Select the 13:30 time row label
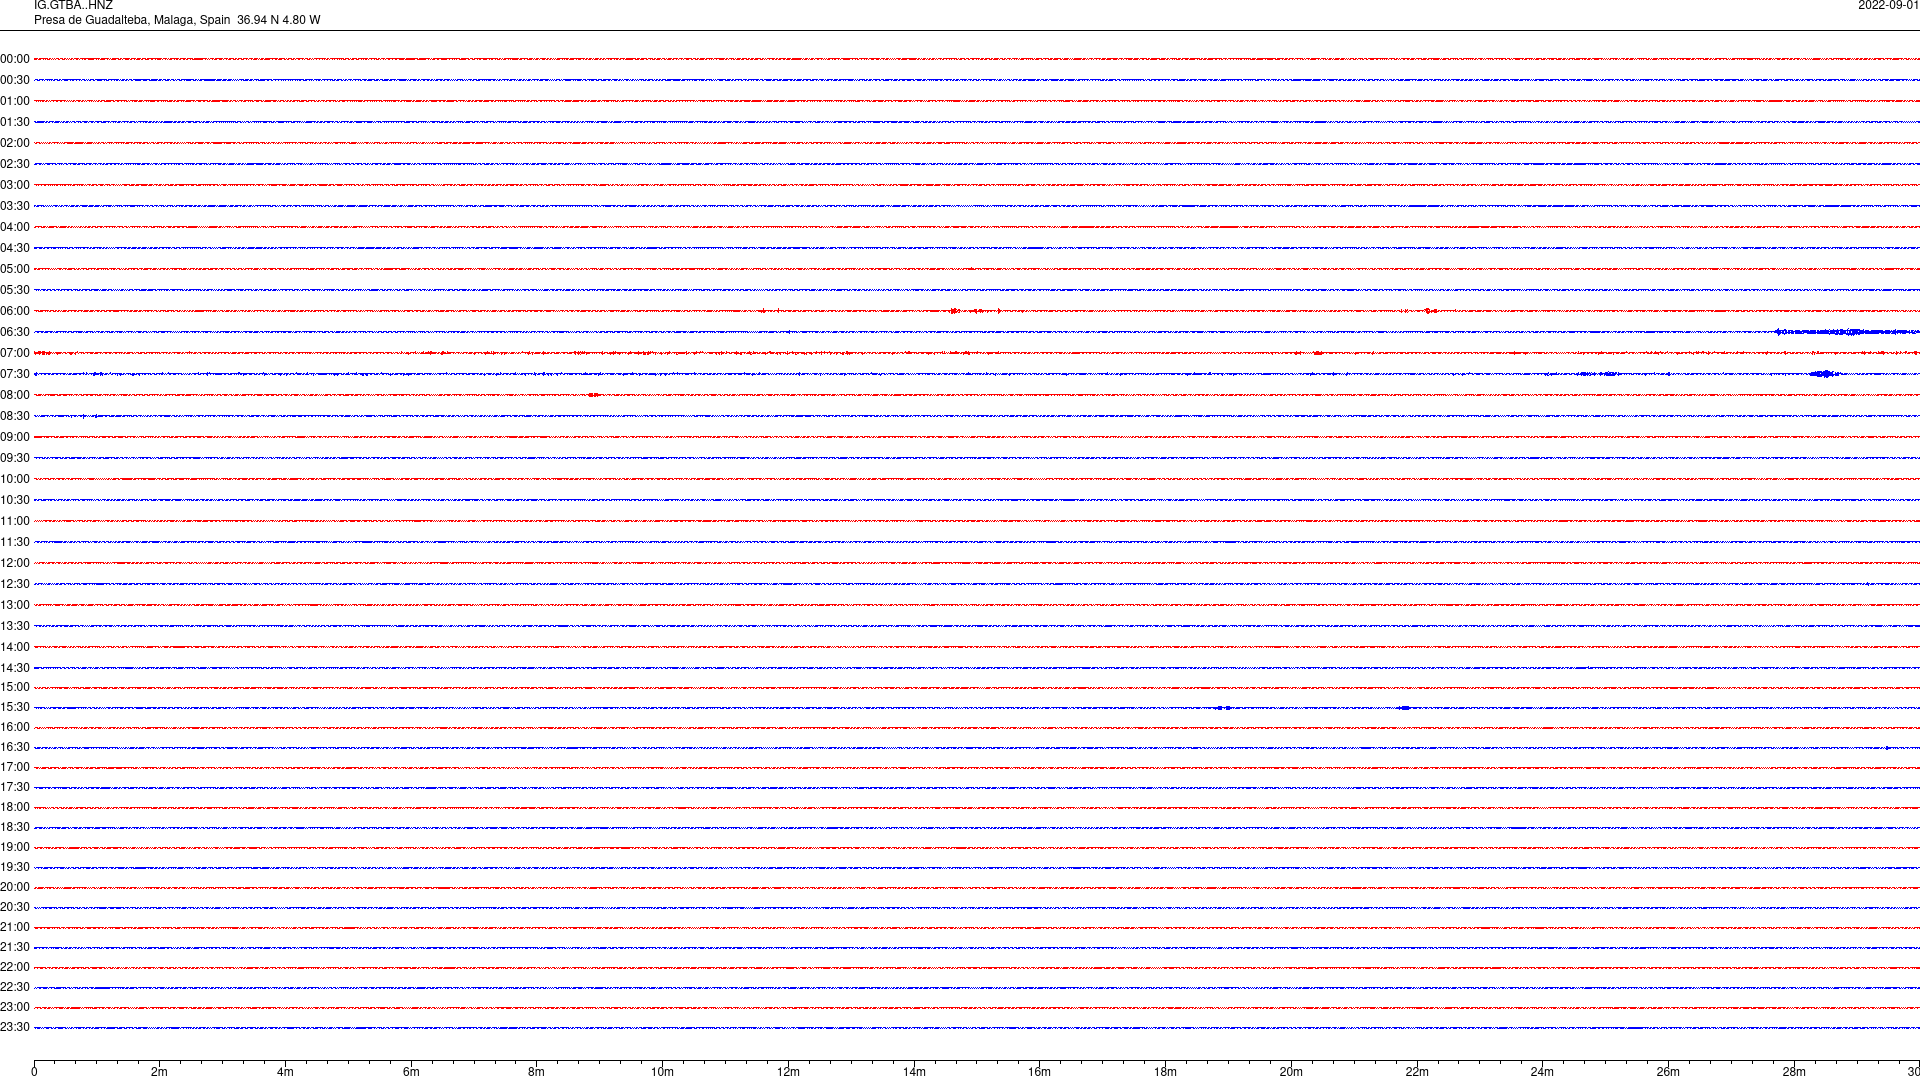Screen dimensions: 1920x1080 pyautogui.click(x=15, y=626)
